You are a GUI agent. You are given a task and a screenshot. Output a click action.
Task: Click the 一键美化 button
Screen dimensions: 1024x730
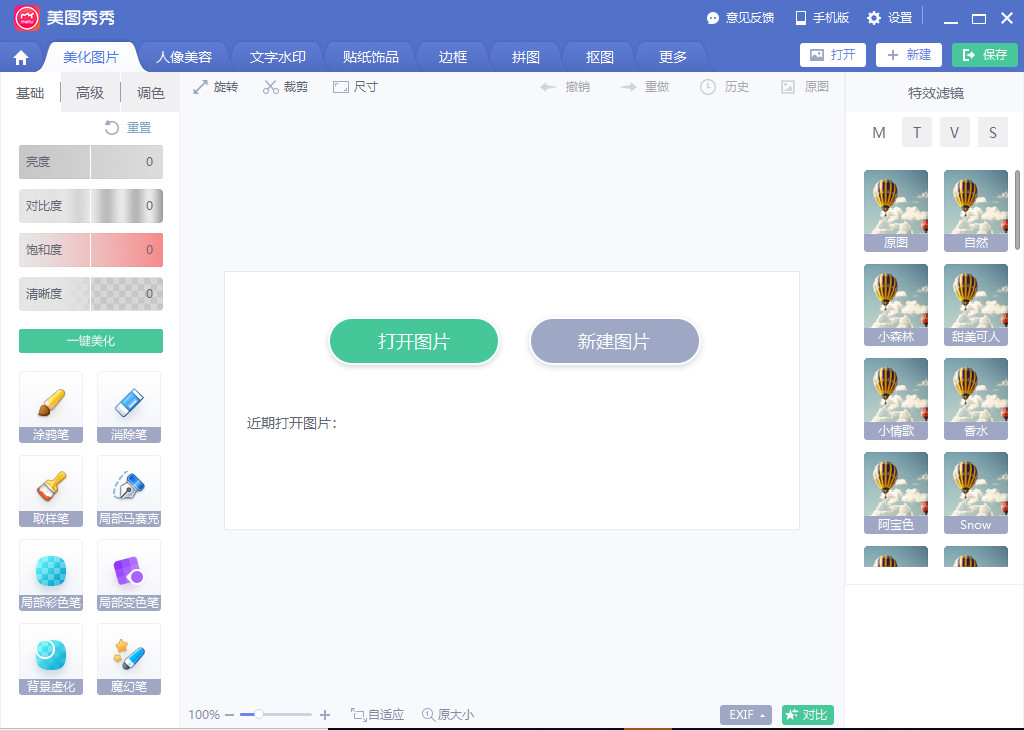pyautogui.click(x=91, y=341)
